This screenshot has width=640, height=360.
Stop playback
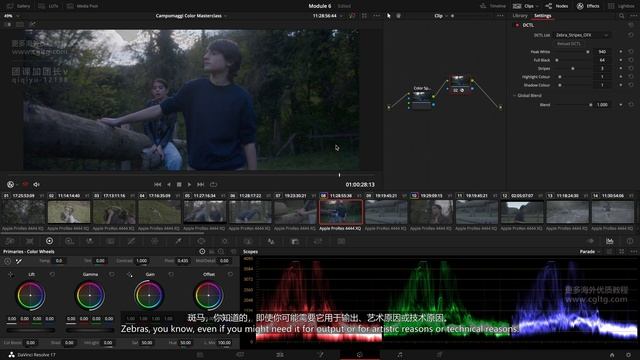pos(179,184)
